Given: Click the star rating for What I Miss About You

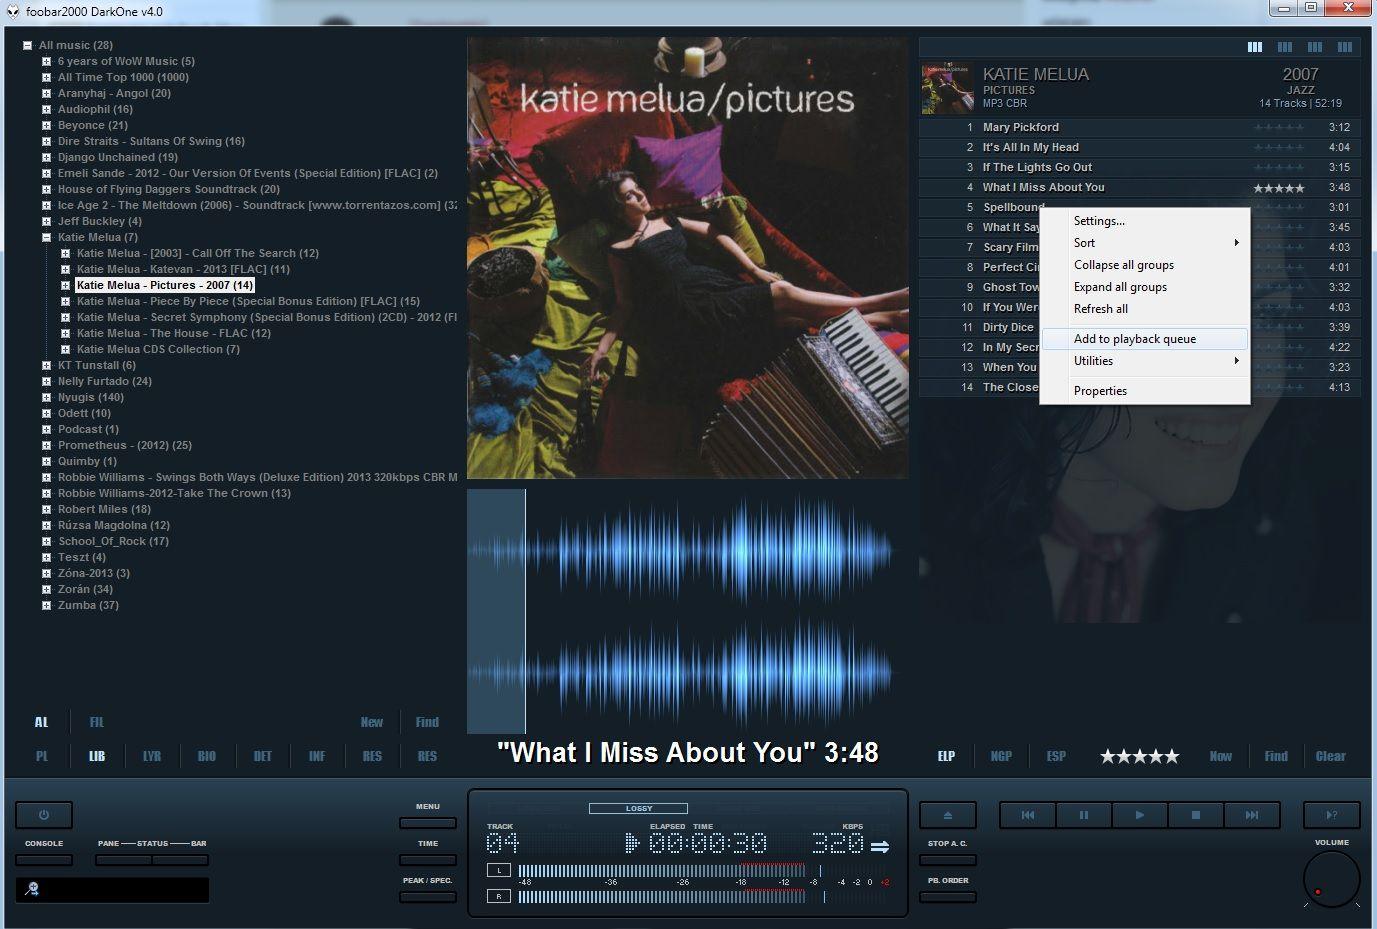Looking at the screenshot, I should pos(1279,188).
